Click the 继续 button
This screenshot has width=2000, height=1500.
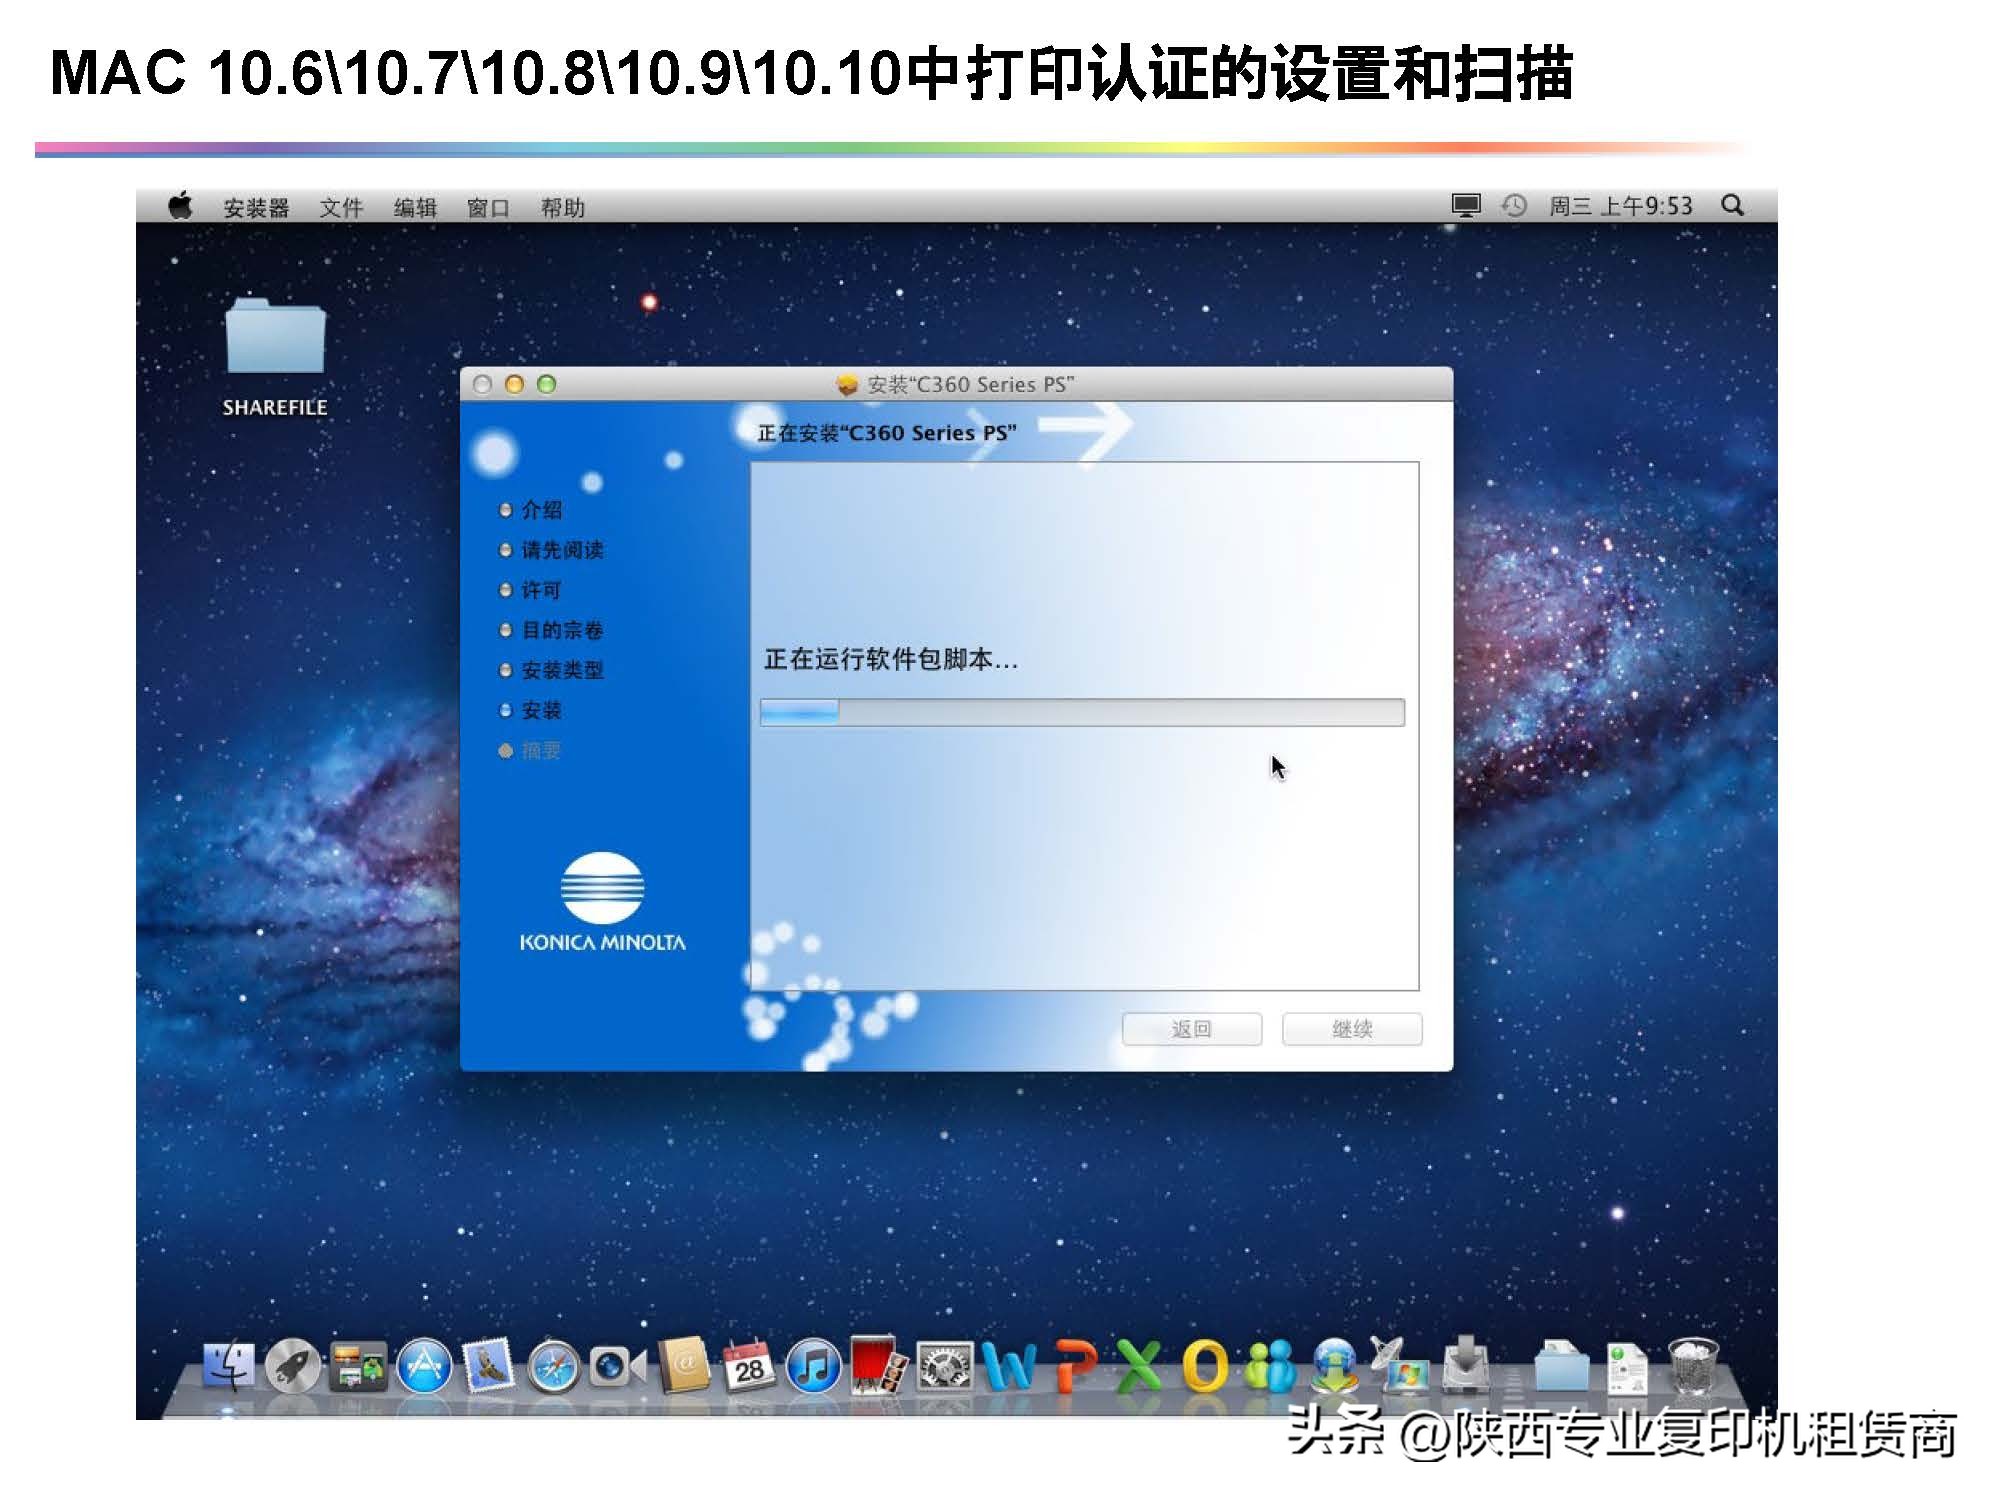1354,1029
